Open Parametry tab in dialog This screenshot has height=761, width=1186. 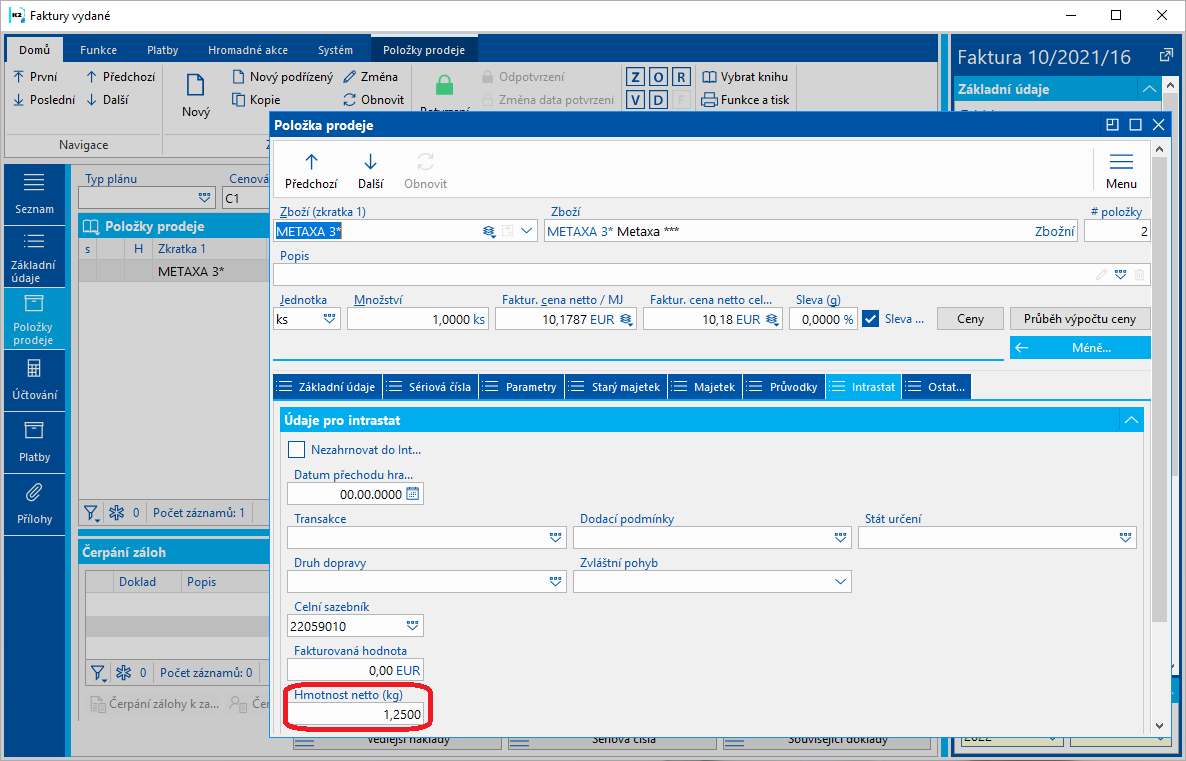pos(520,387)
